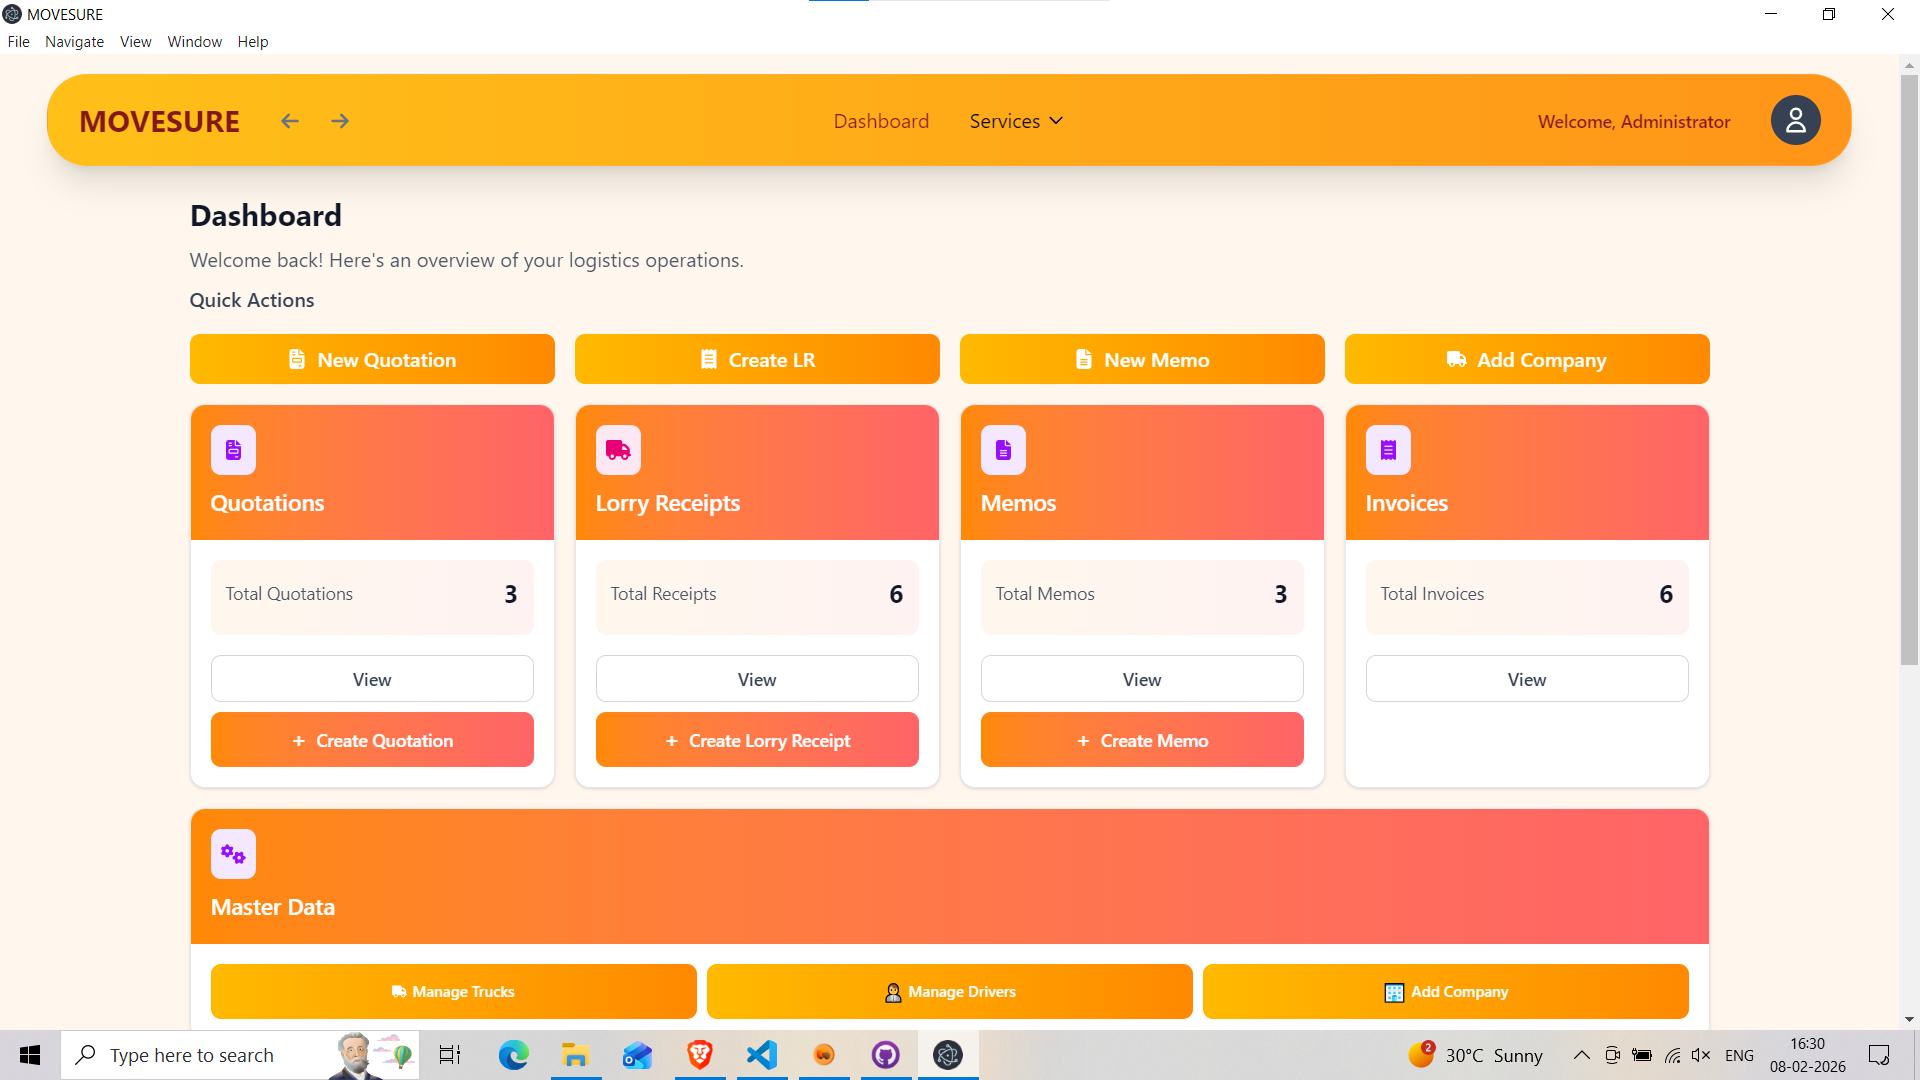Open the Invoices card icon
The image size is (1920, 1080).
click(x=1387, y=450)
